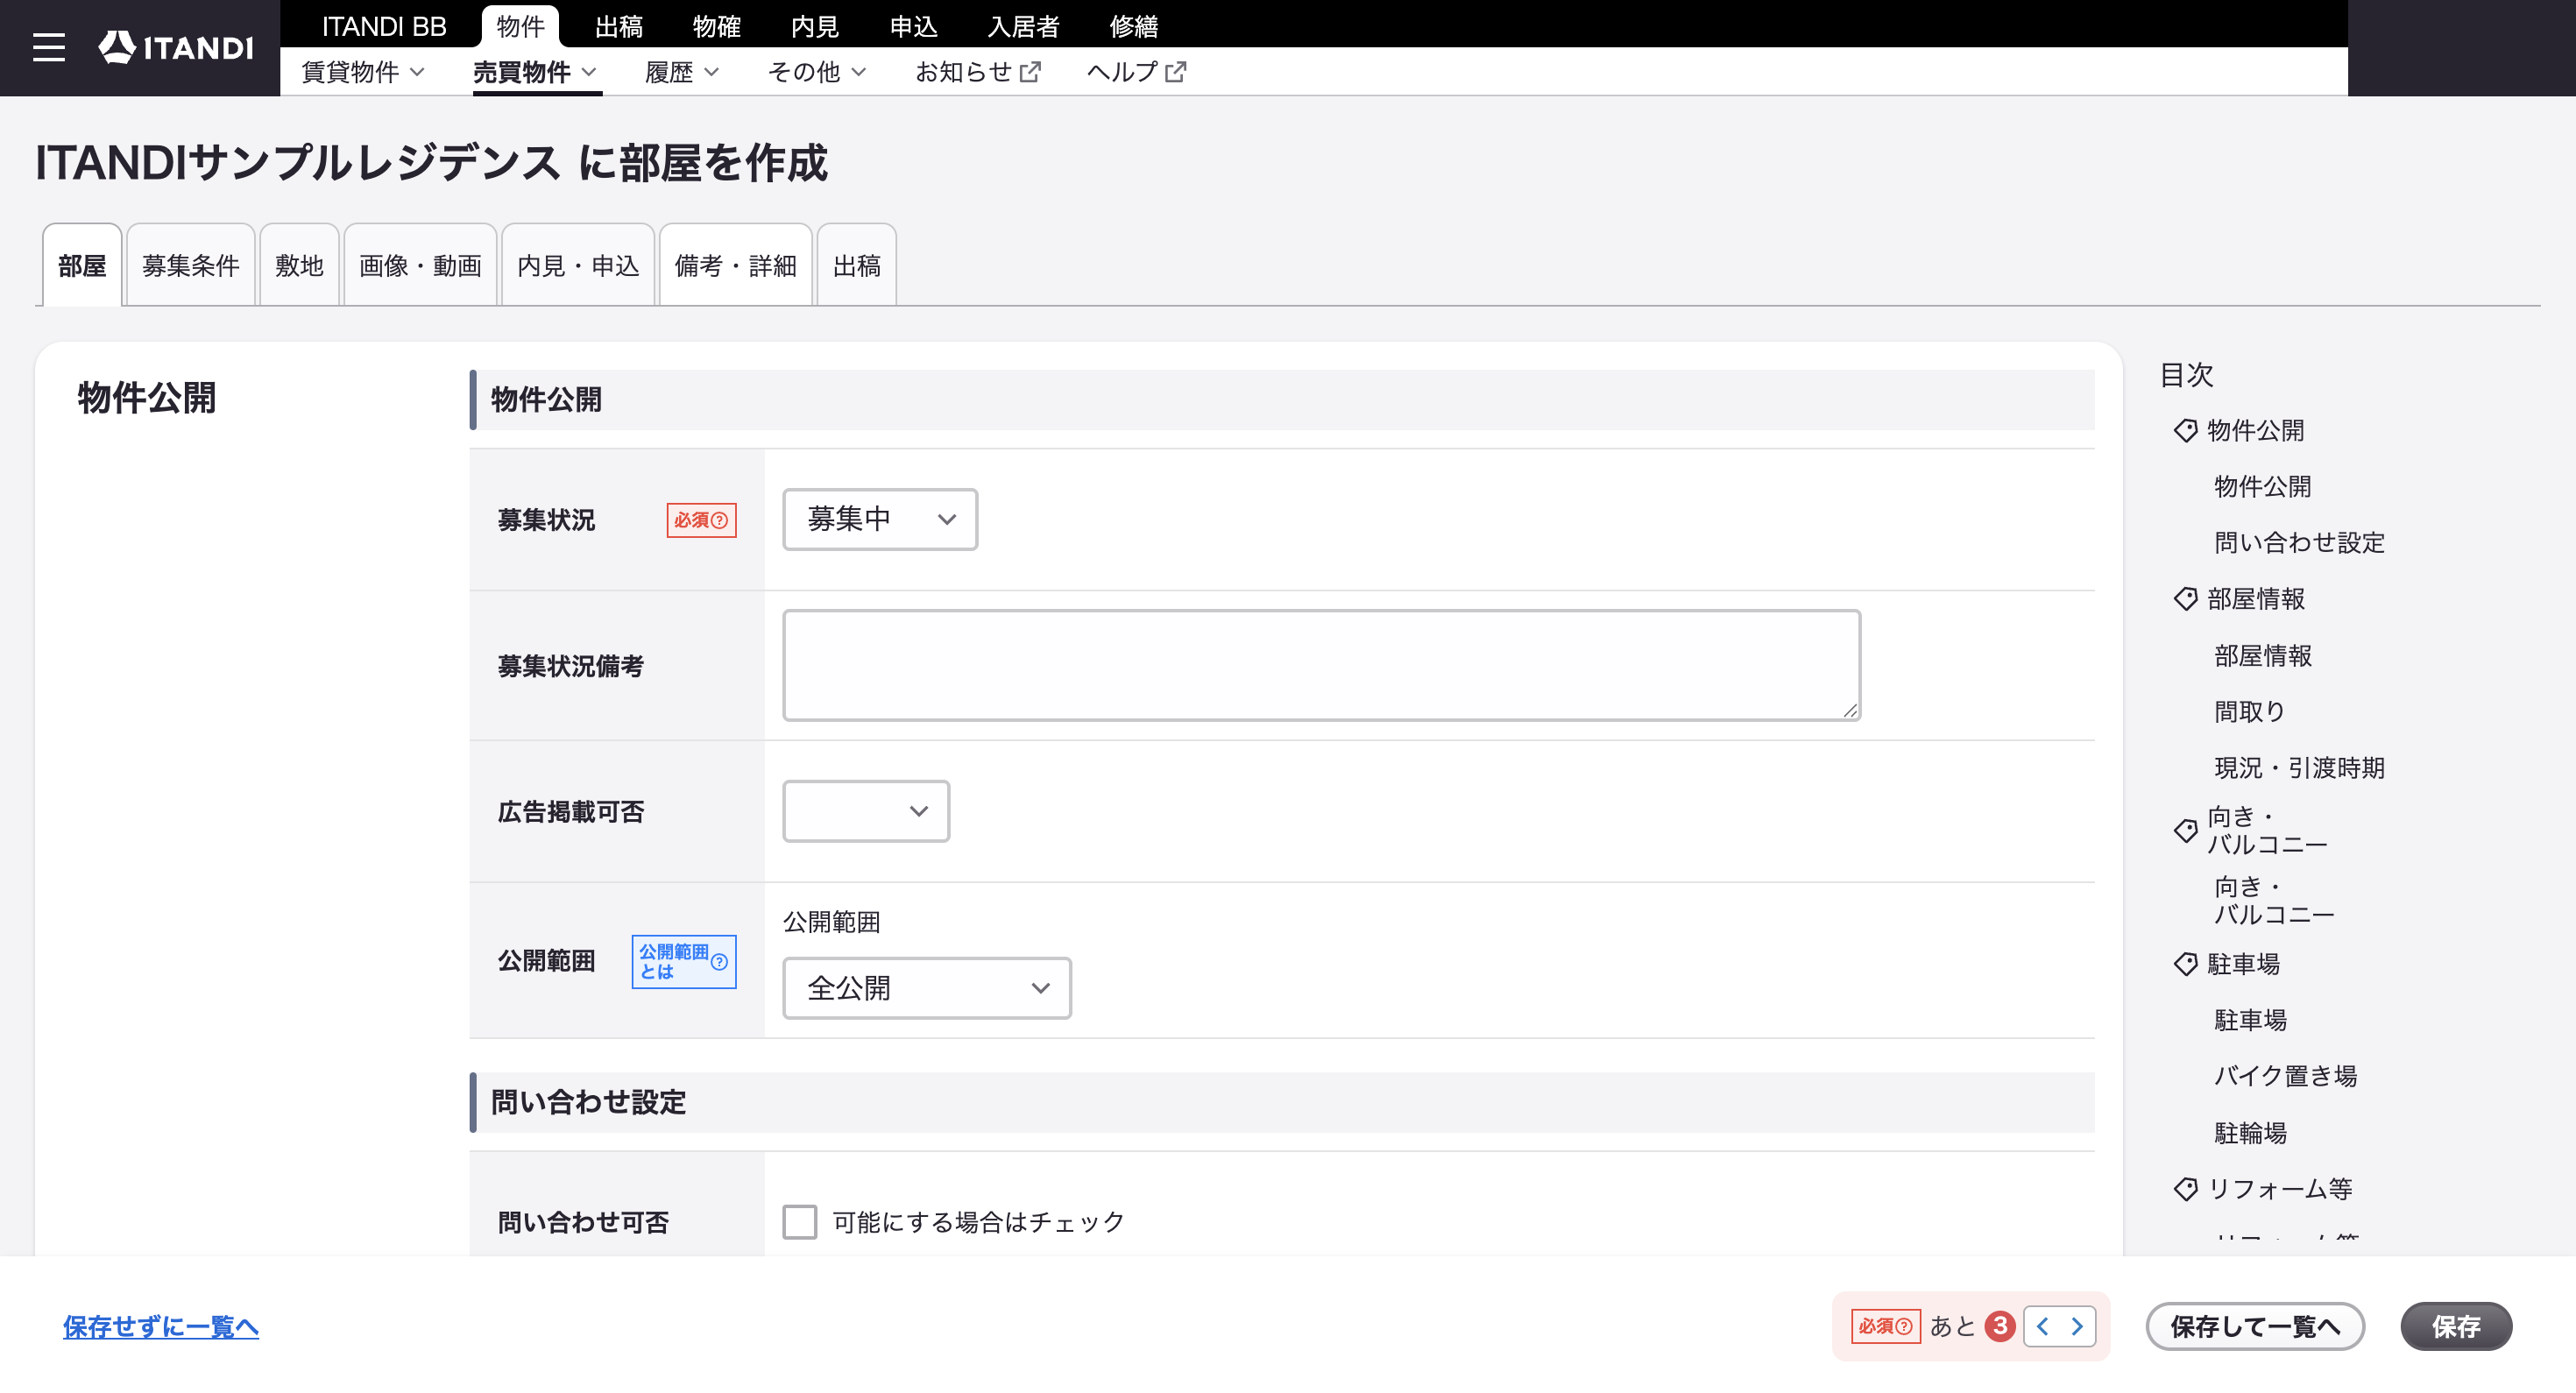Viewport: 2576px width, 1393px height.
Task: Open the 修繕 top navigation item
Action: click(1133, 26)
